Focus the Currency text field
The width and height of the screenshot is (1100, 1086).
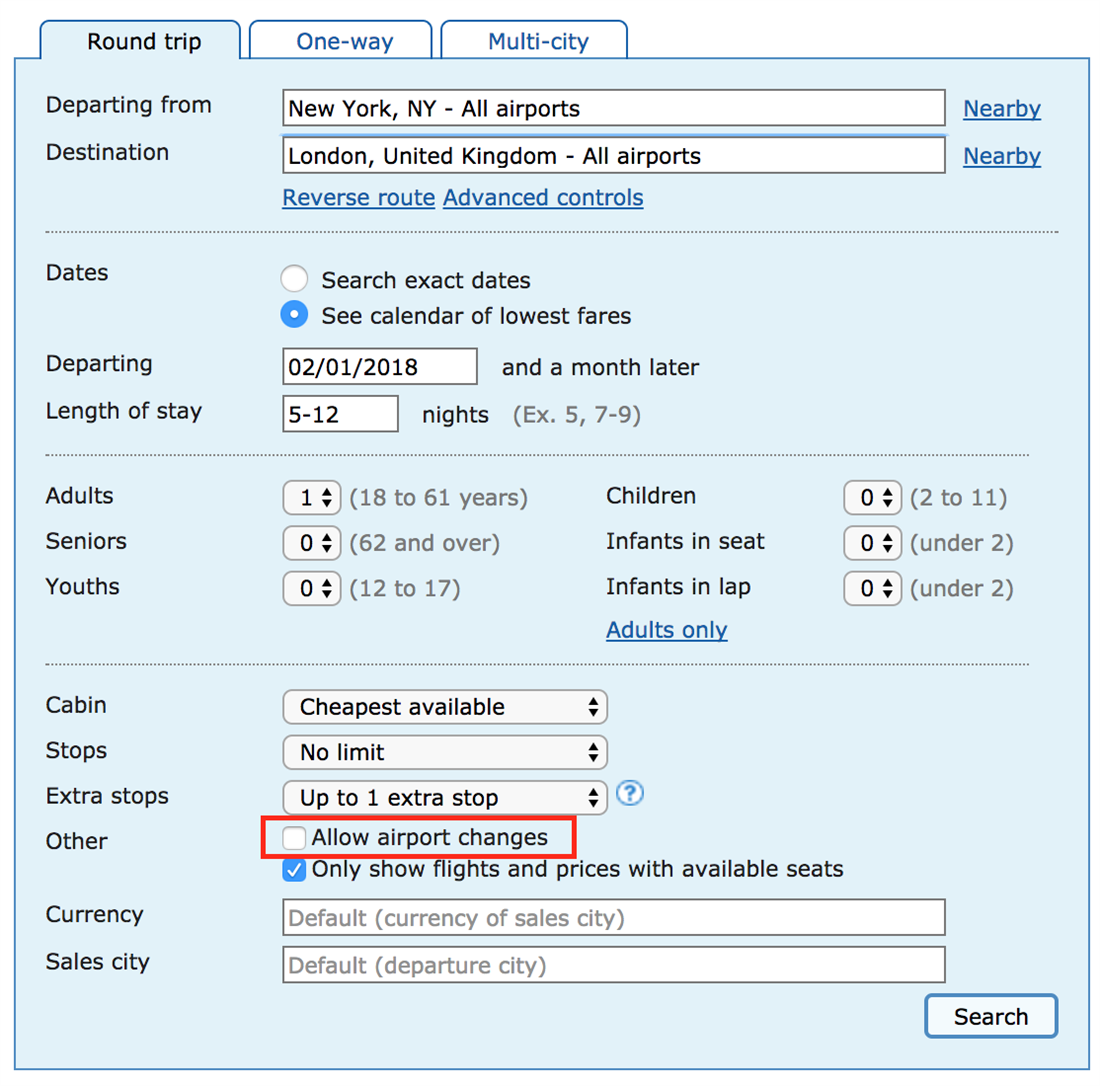(613, 917)
